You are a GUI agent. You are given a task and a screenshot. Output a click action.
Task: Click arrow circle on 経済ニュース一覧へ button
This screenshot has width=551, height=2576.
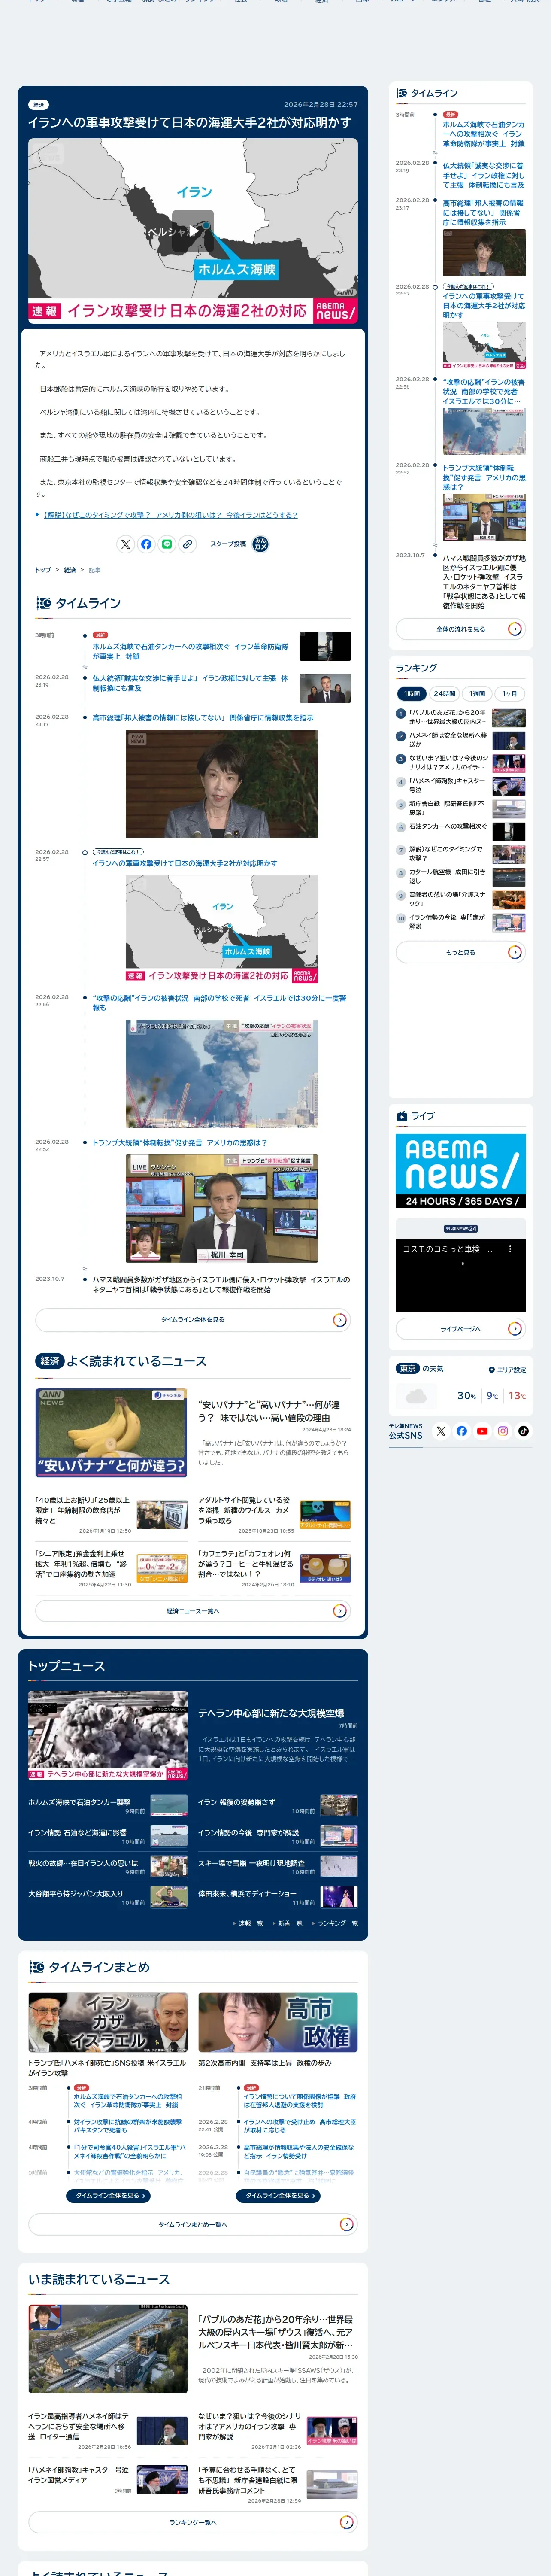[339, 1611]
